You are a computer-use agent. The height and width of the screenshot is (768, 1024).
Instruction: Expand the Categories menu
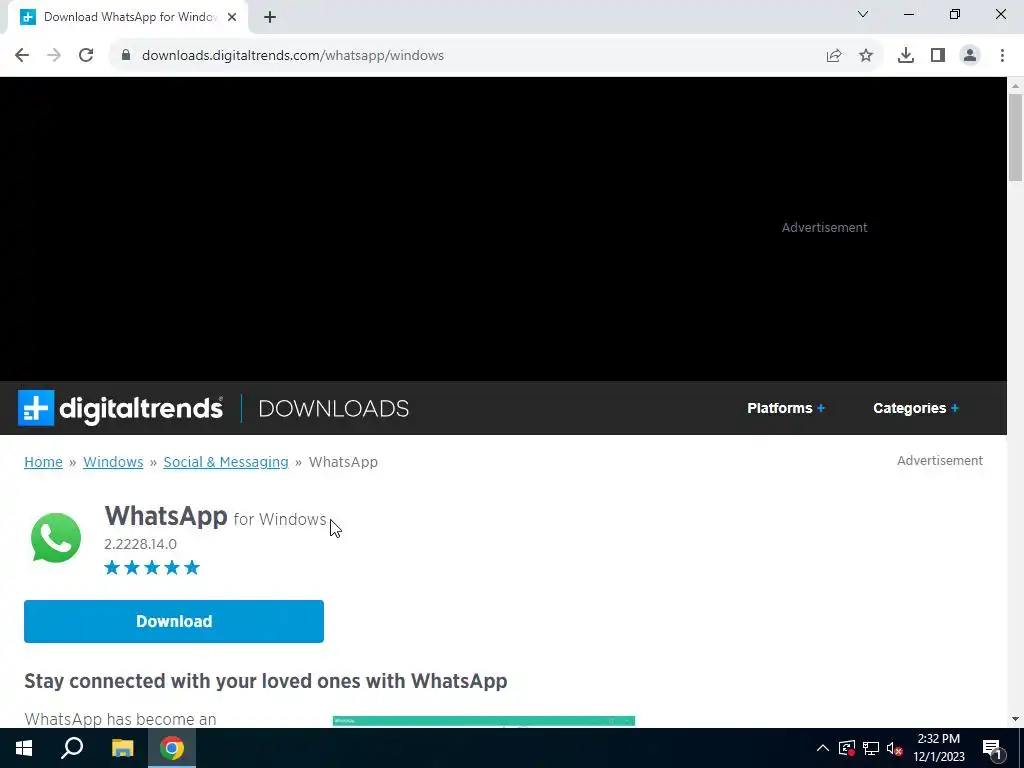coord(916,408)
